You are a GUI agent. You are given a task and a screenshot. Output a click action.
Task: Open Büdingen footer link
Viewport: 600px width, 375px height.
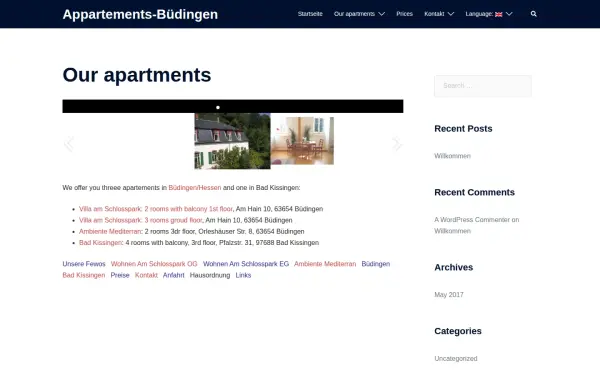pos(376,264)
